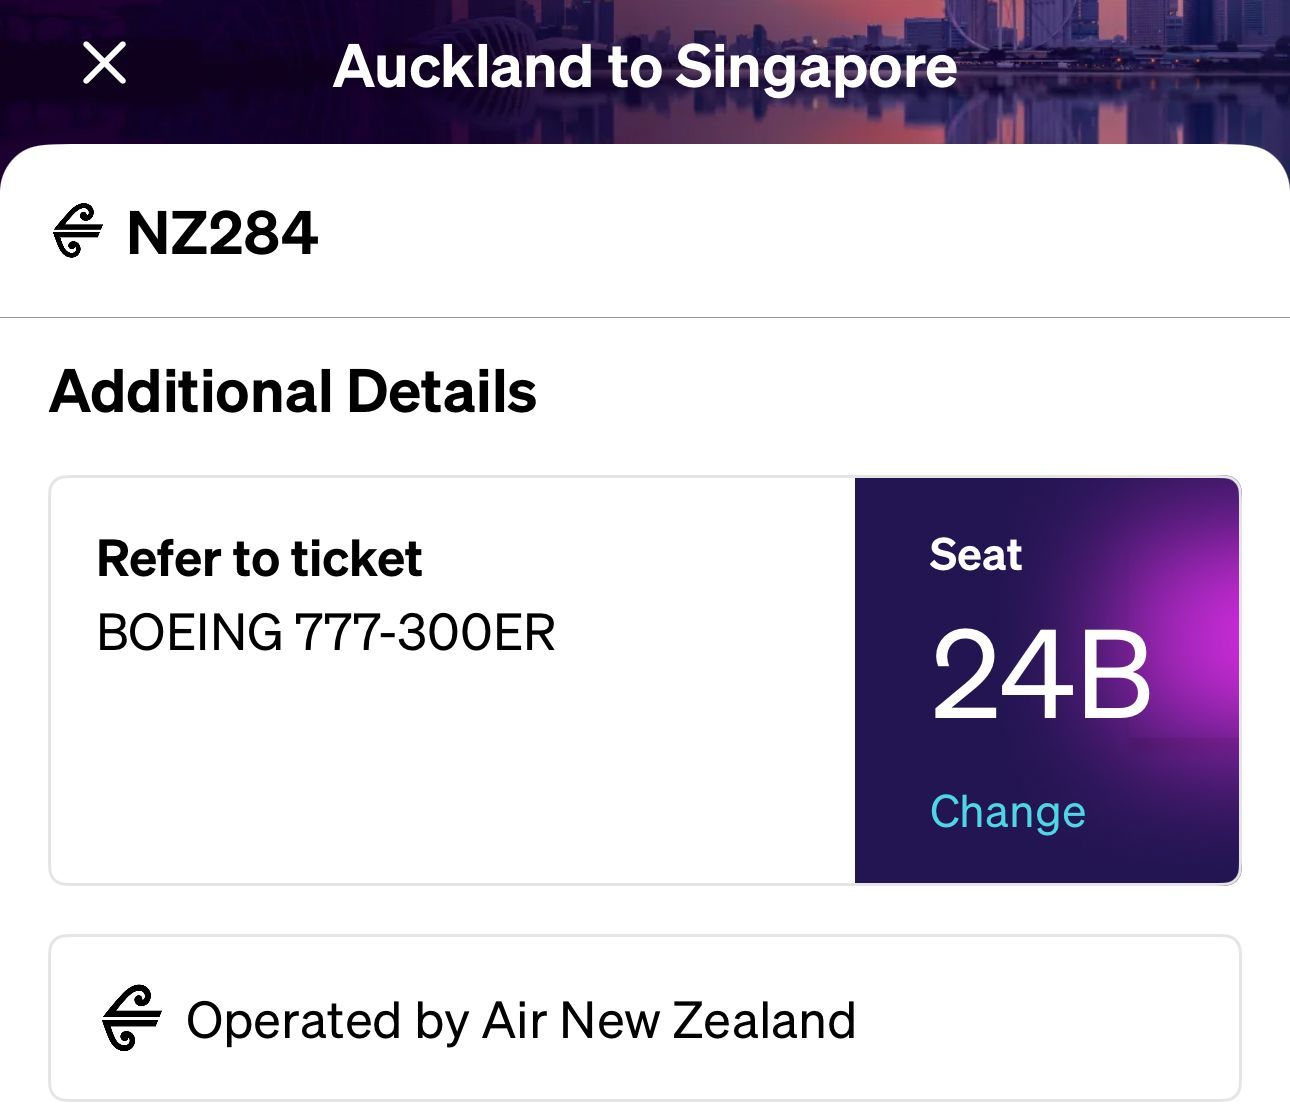Click blank area right of the NZ284 row
Viewport: 1290px width, 1114px height.
(800, 233)
